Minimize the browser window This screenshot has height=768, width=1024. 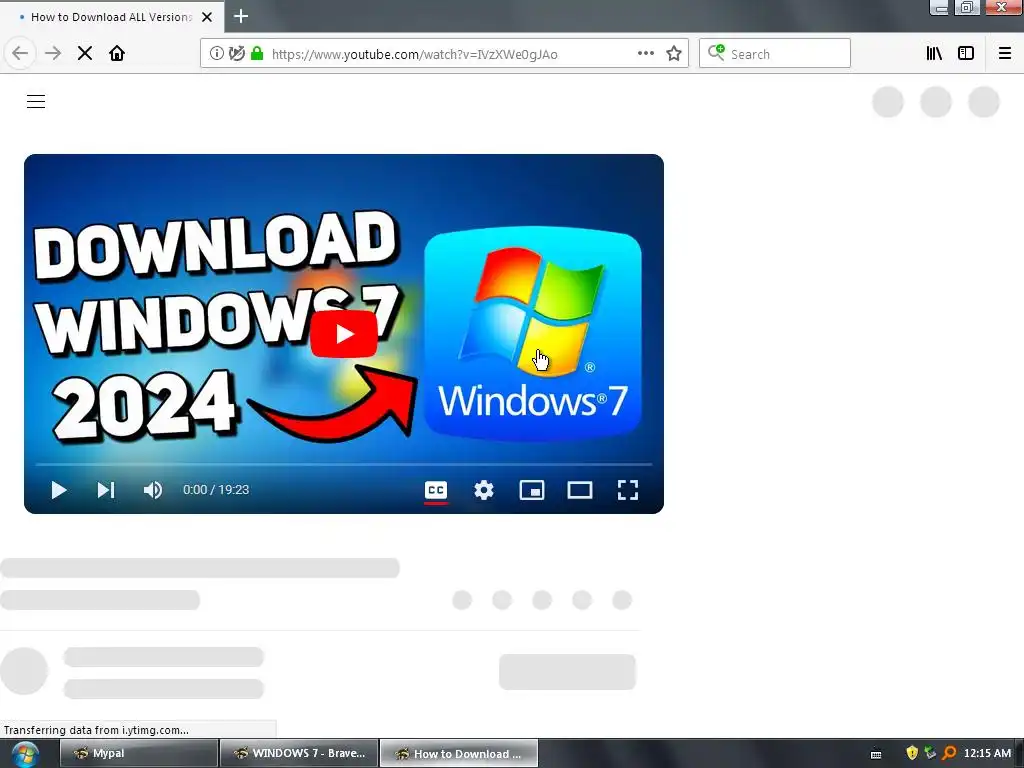click(x=940, y=8)
